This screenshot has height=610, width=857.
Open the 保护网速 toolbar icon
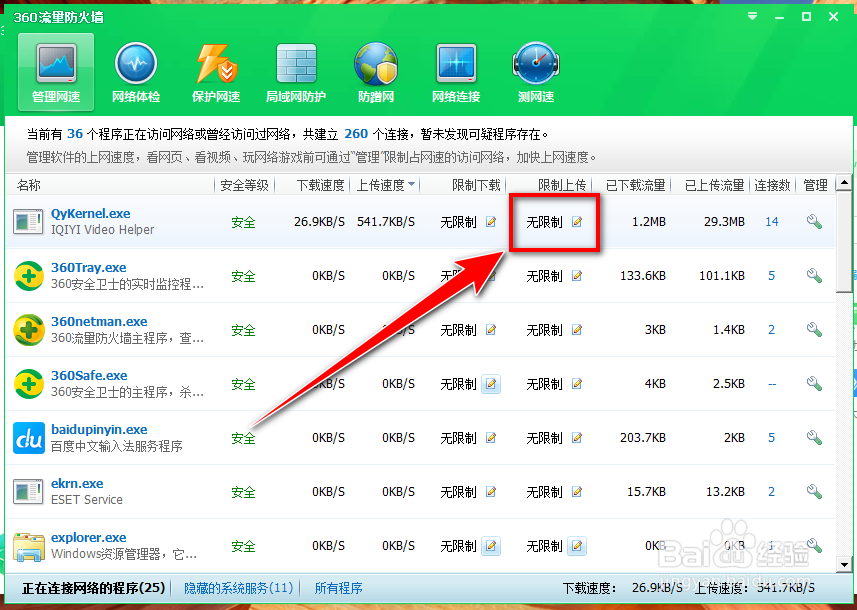click(x=216, y=72)
